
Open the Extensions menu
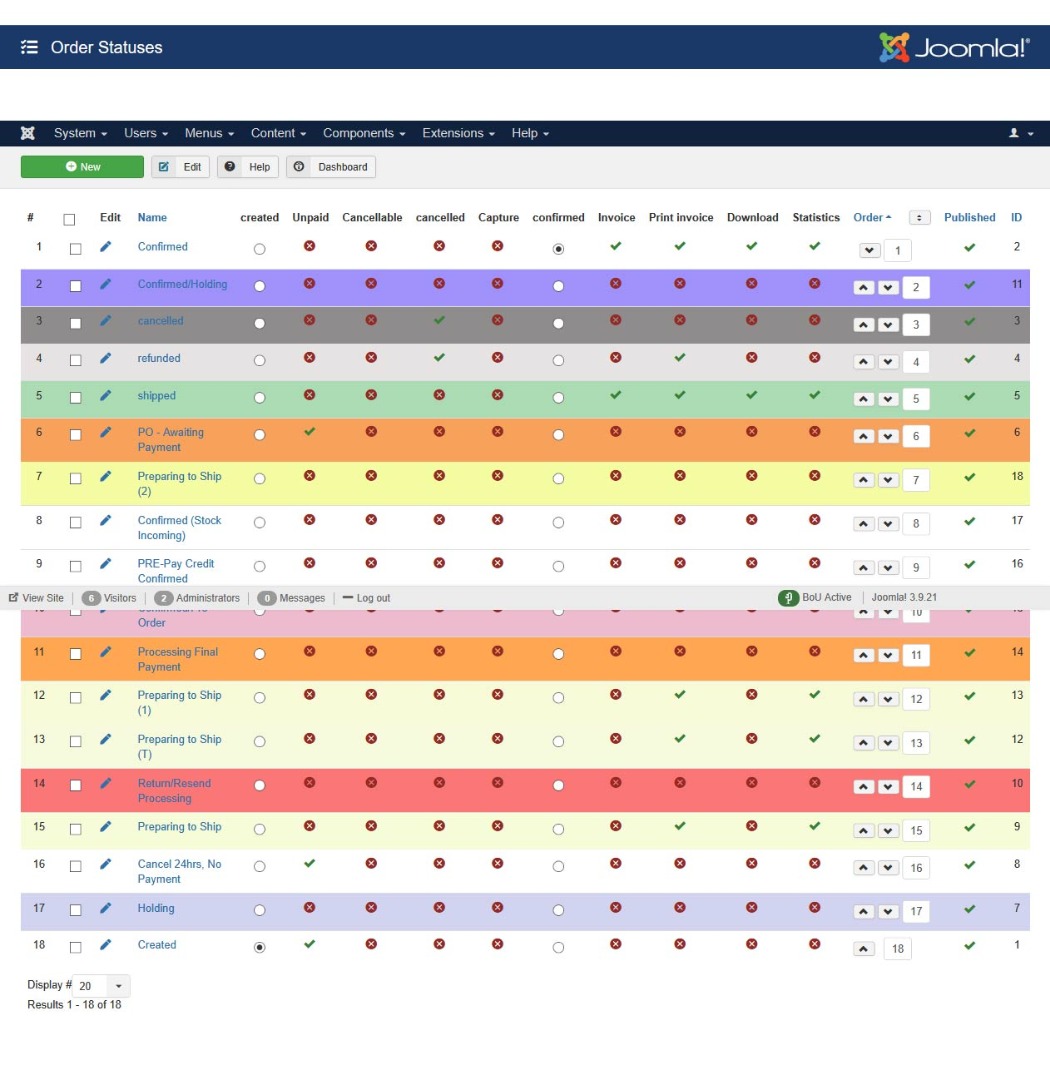tap(459, 133)
